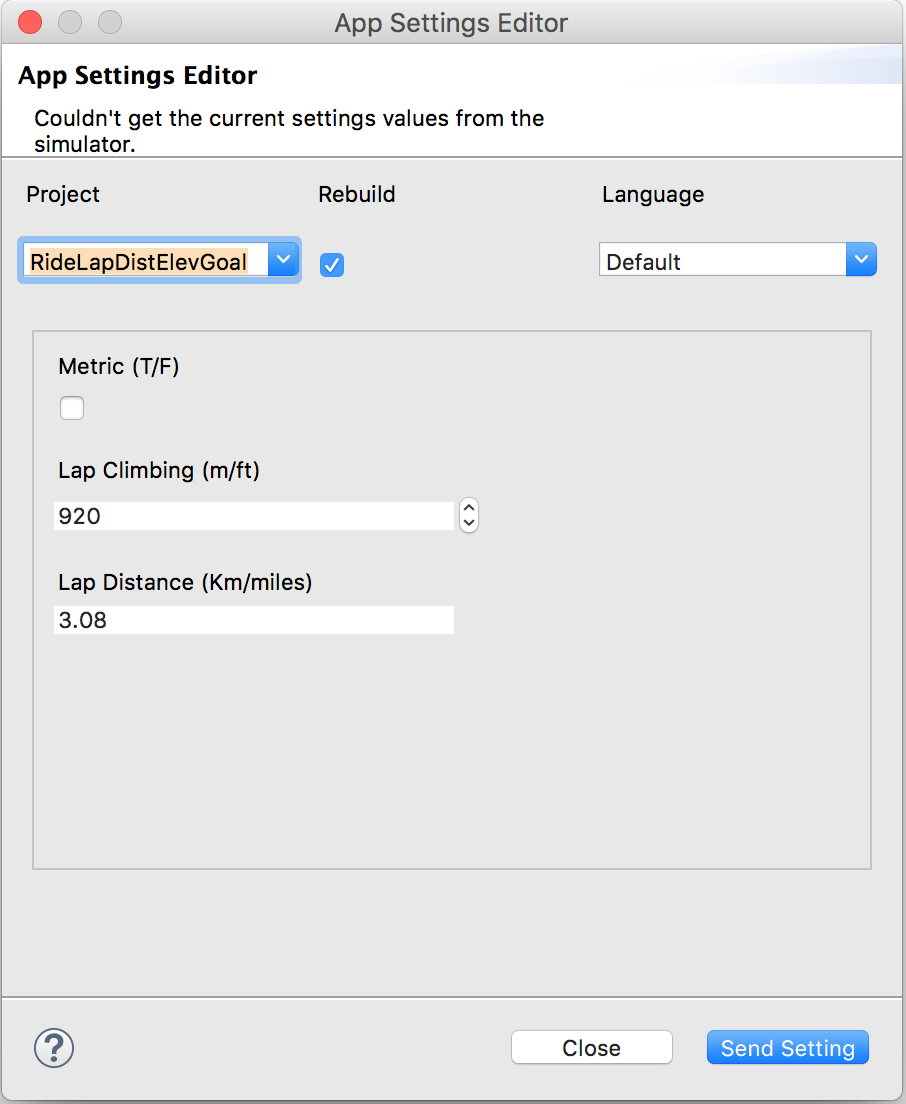Viewport: 906px width, 1104px height.
Task: Click the Lap Distance (Km/miles) label
Action: tap(185, 583)
